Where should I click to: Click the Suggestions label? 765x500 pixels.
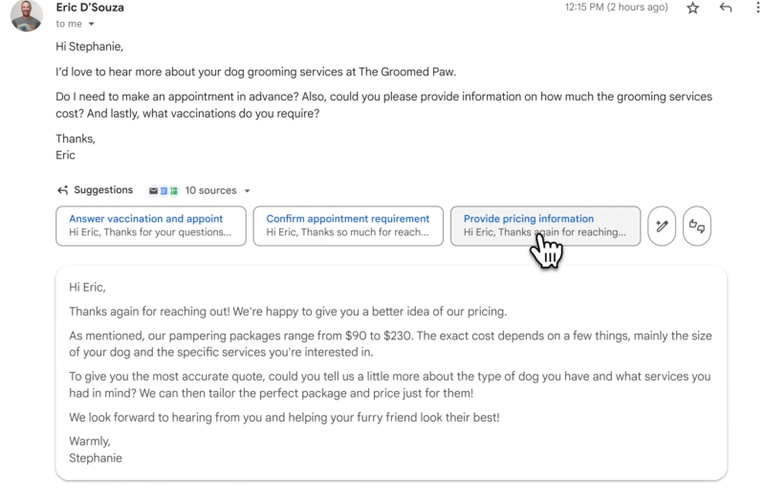click(103, 190)
